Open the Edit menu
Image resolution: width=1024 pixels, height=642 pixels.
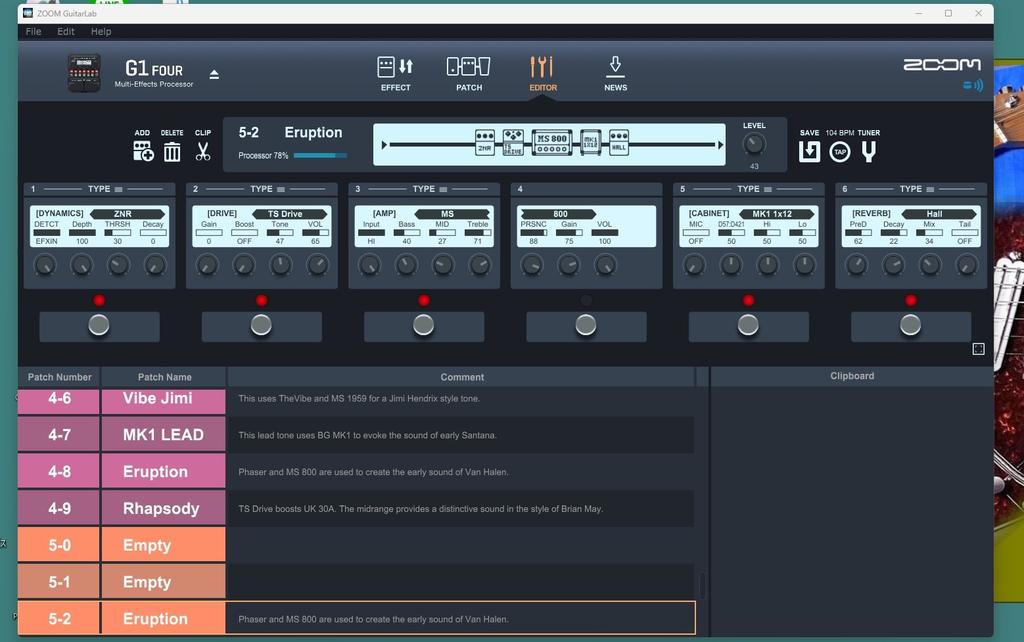click(65, 31)
